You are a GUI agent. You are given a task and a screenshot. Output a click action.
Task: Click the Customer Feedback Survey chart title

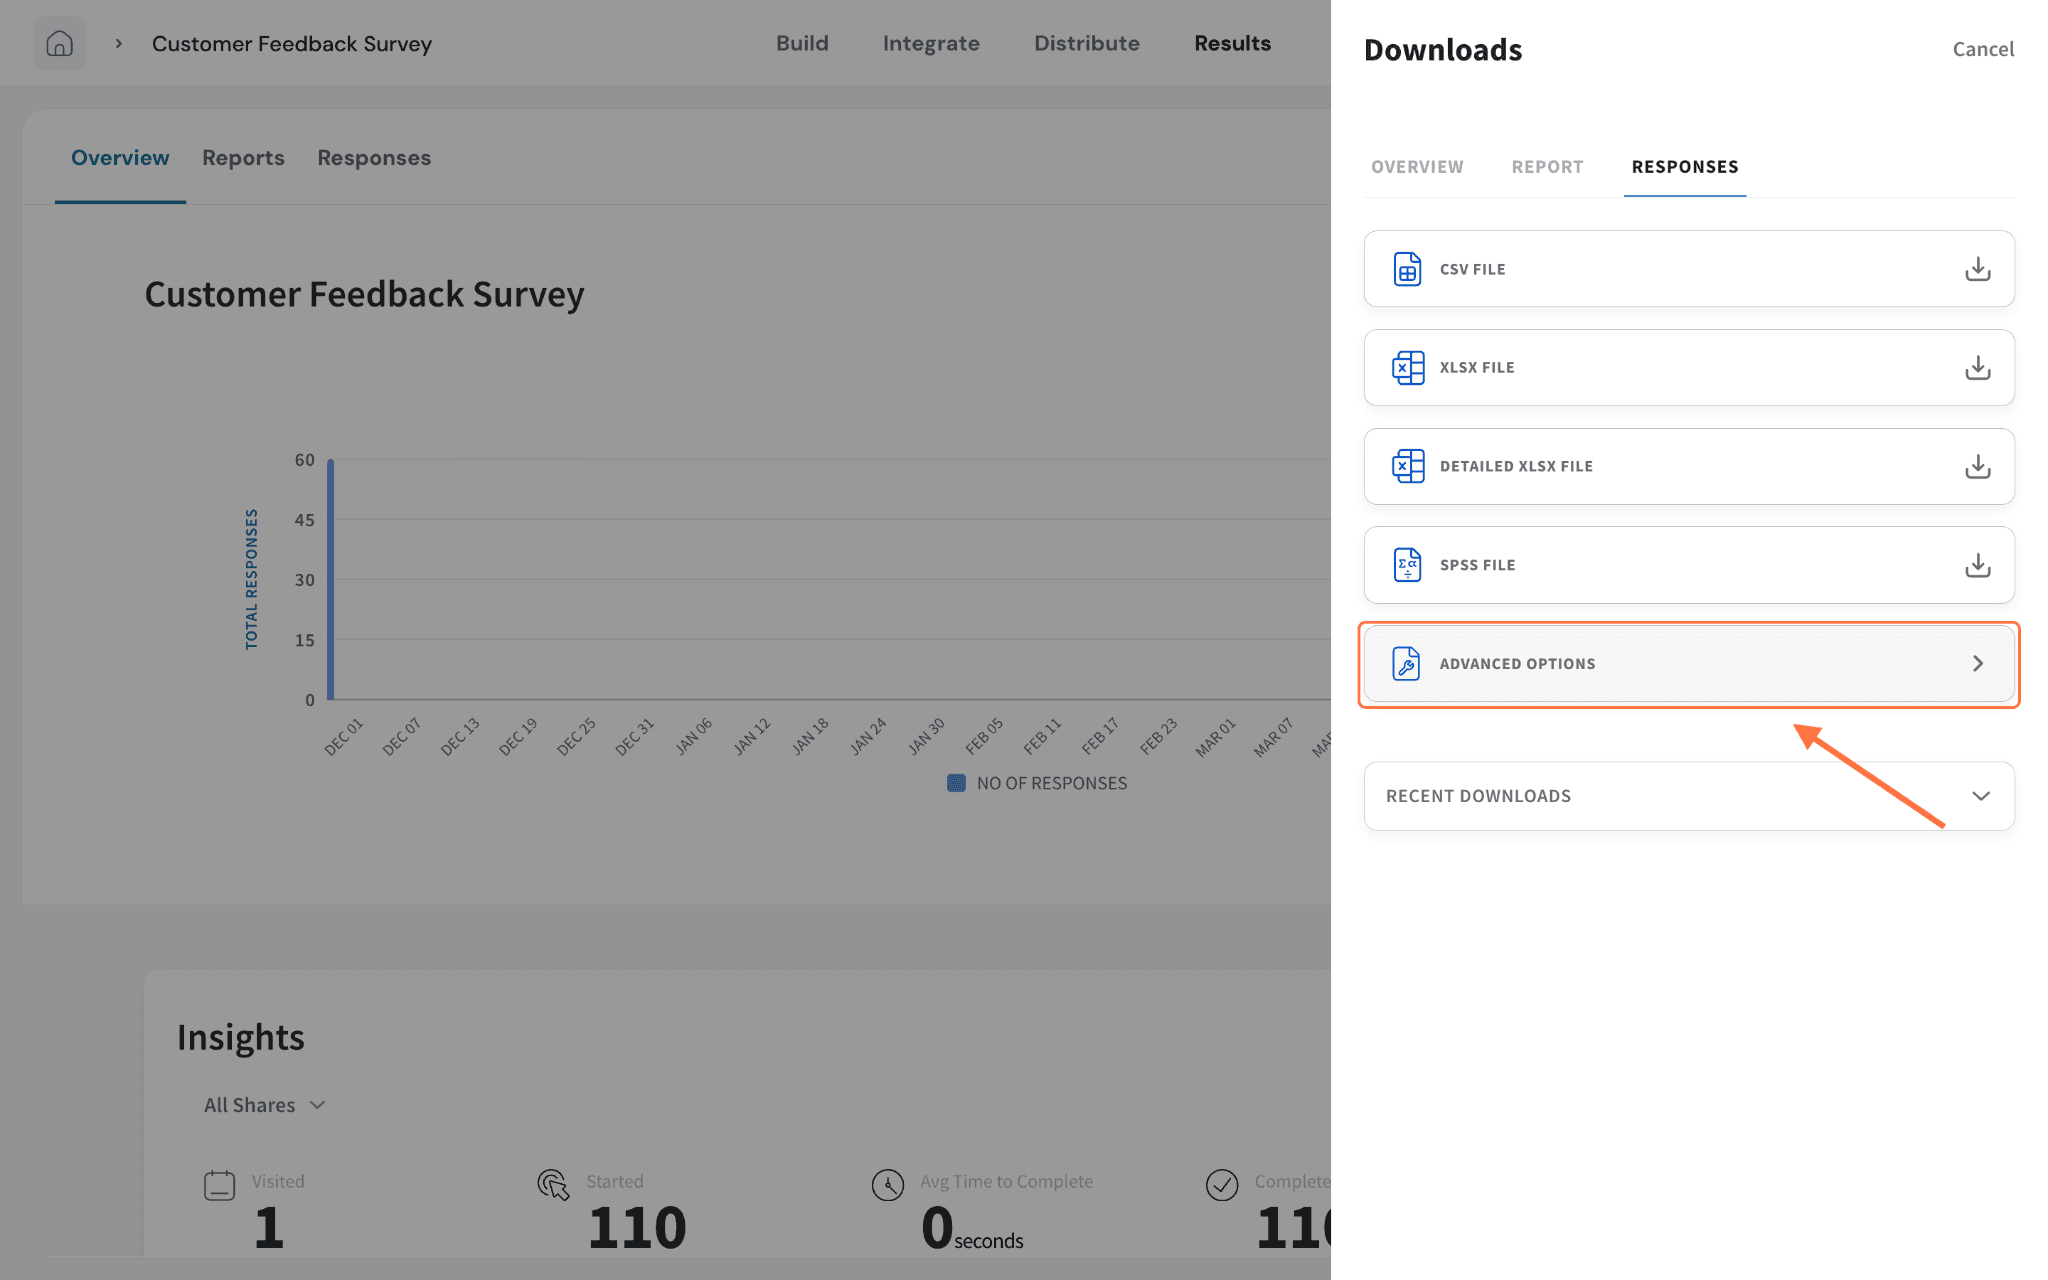364,295
